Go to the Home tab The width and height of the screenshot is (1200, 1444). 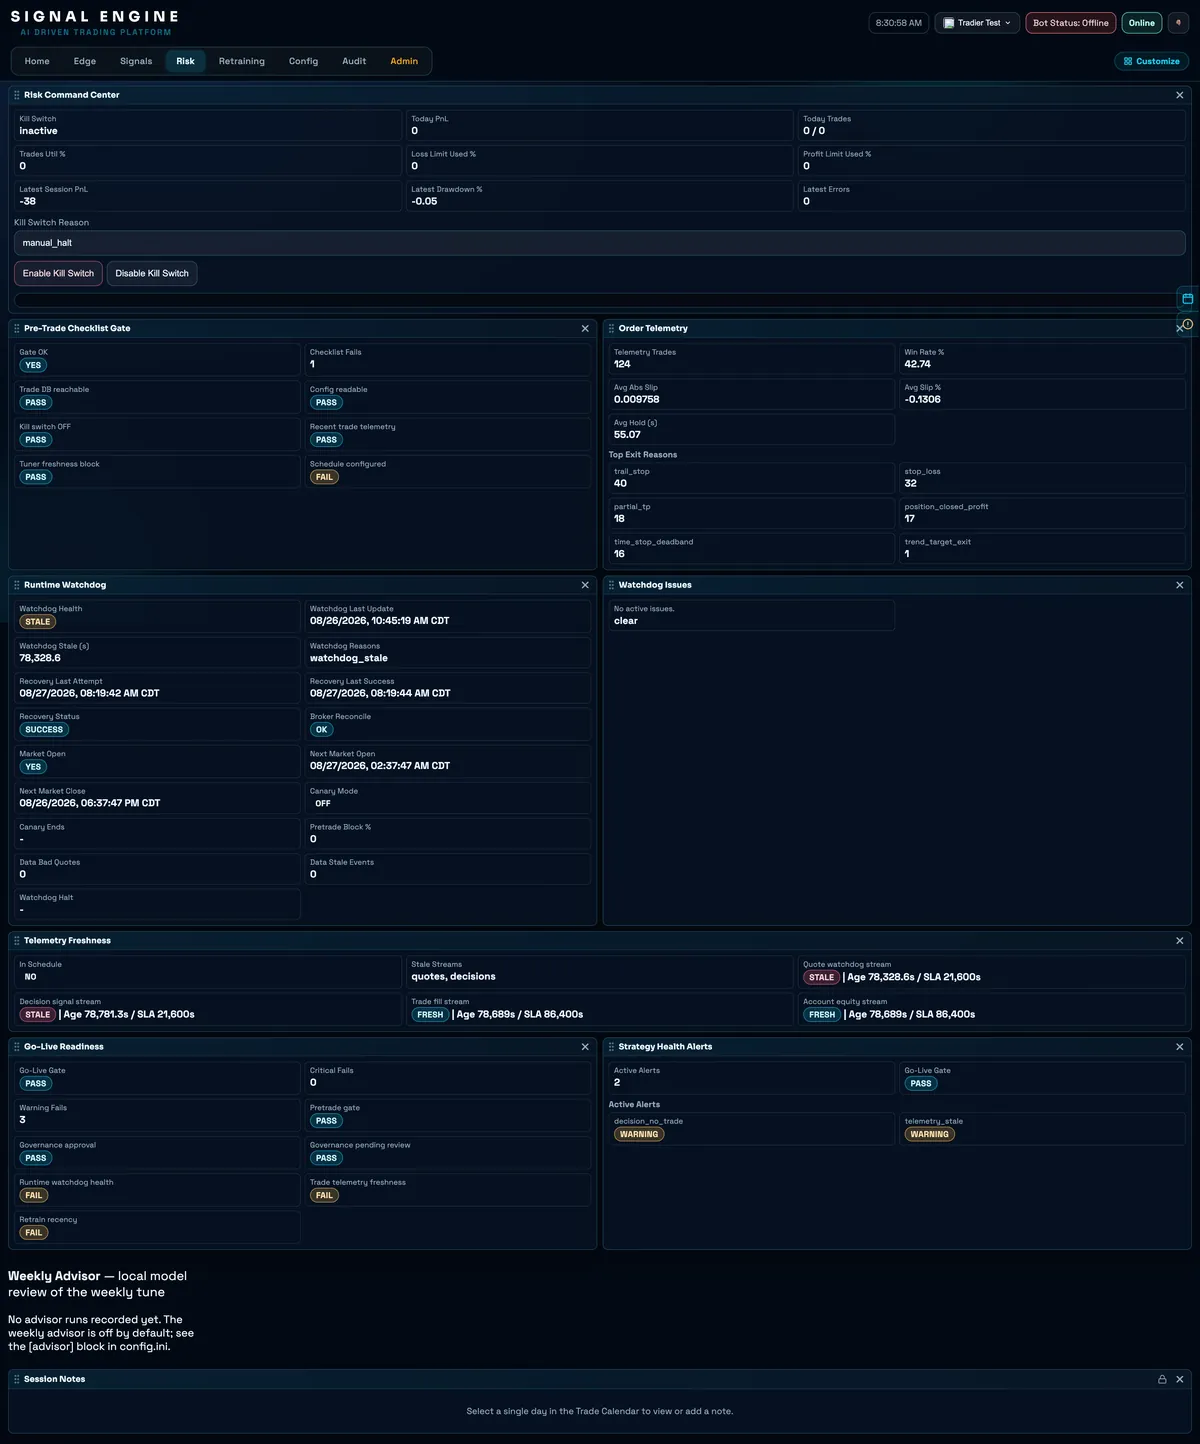click(x=37, y=61)
